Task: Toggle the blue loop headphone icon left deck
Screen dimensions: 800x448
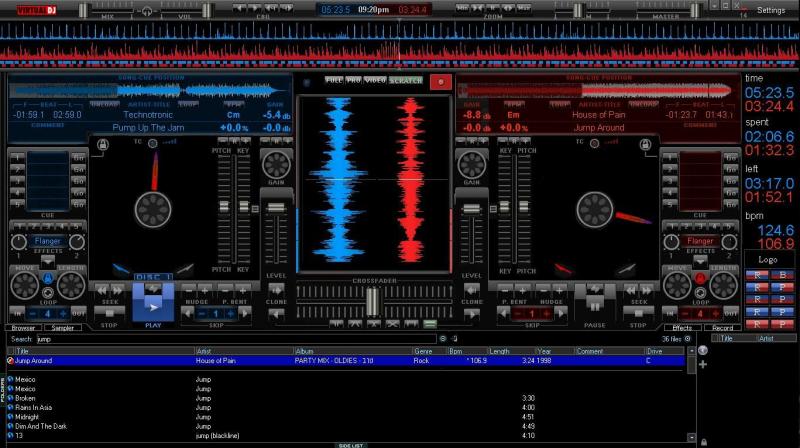Action: 48,278
